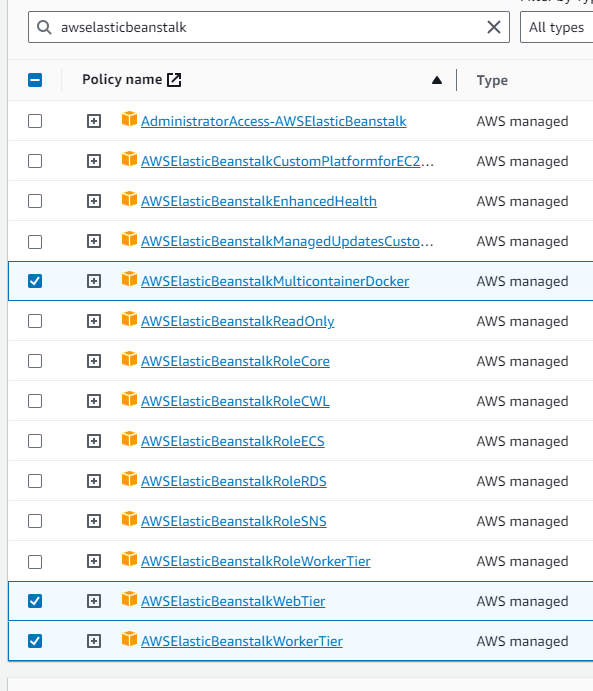593x691 pixels.
Task: Open the AWSElasticBeanstalkRoleWorkerTier policy link
Action: [x=256, y=561]
